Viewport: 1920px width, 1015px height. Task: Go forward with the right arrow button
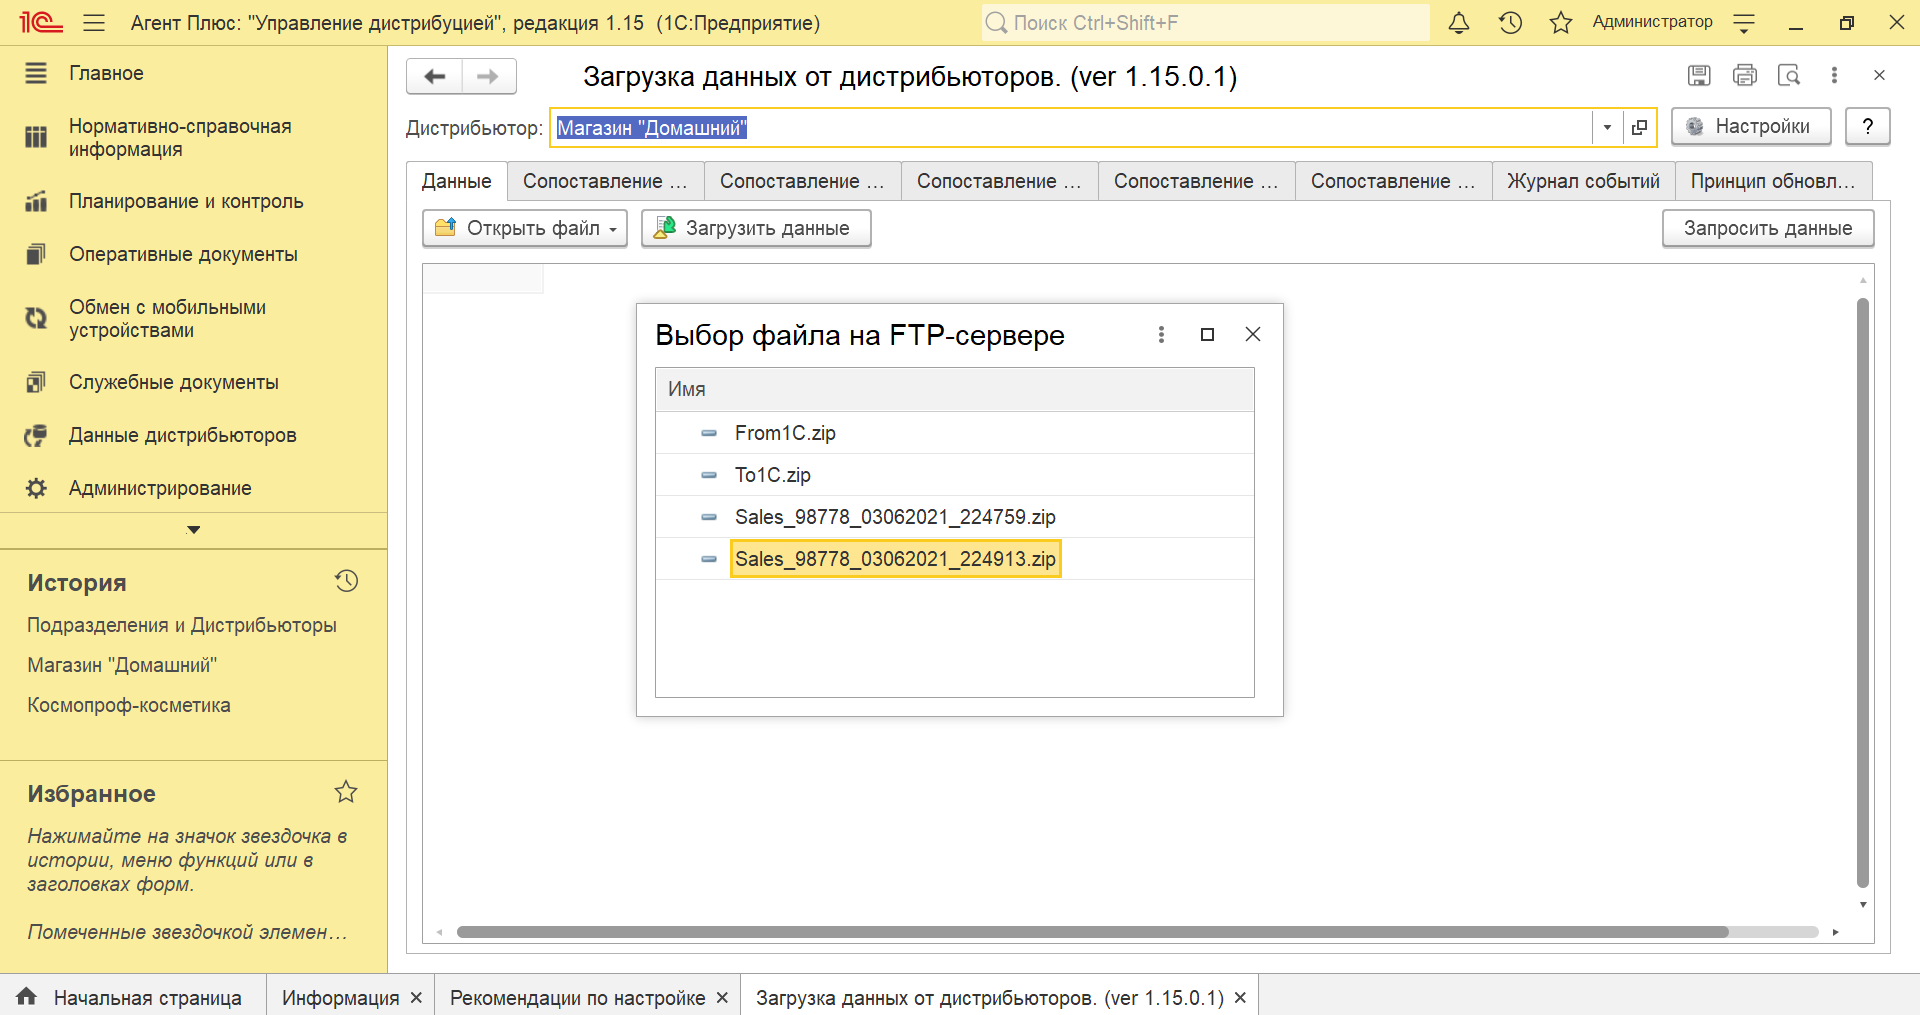click(x=488, y=76)
